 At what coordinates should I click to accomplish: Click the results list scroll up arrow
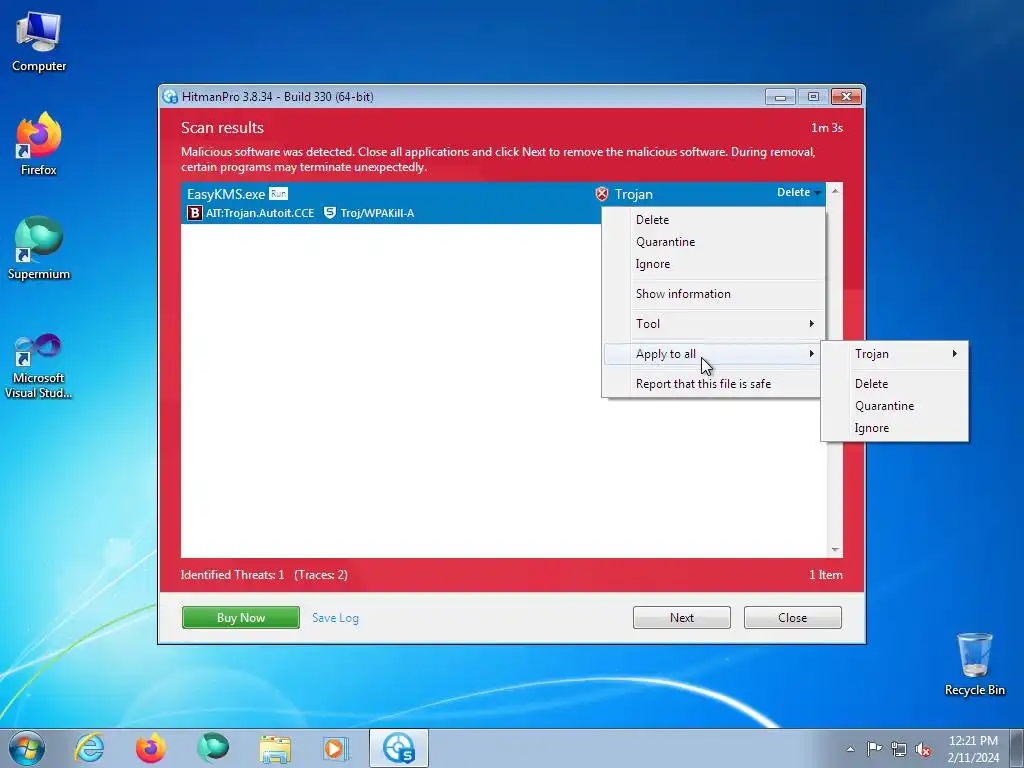[x=835, y=191]
